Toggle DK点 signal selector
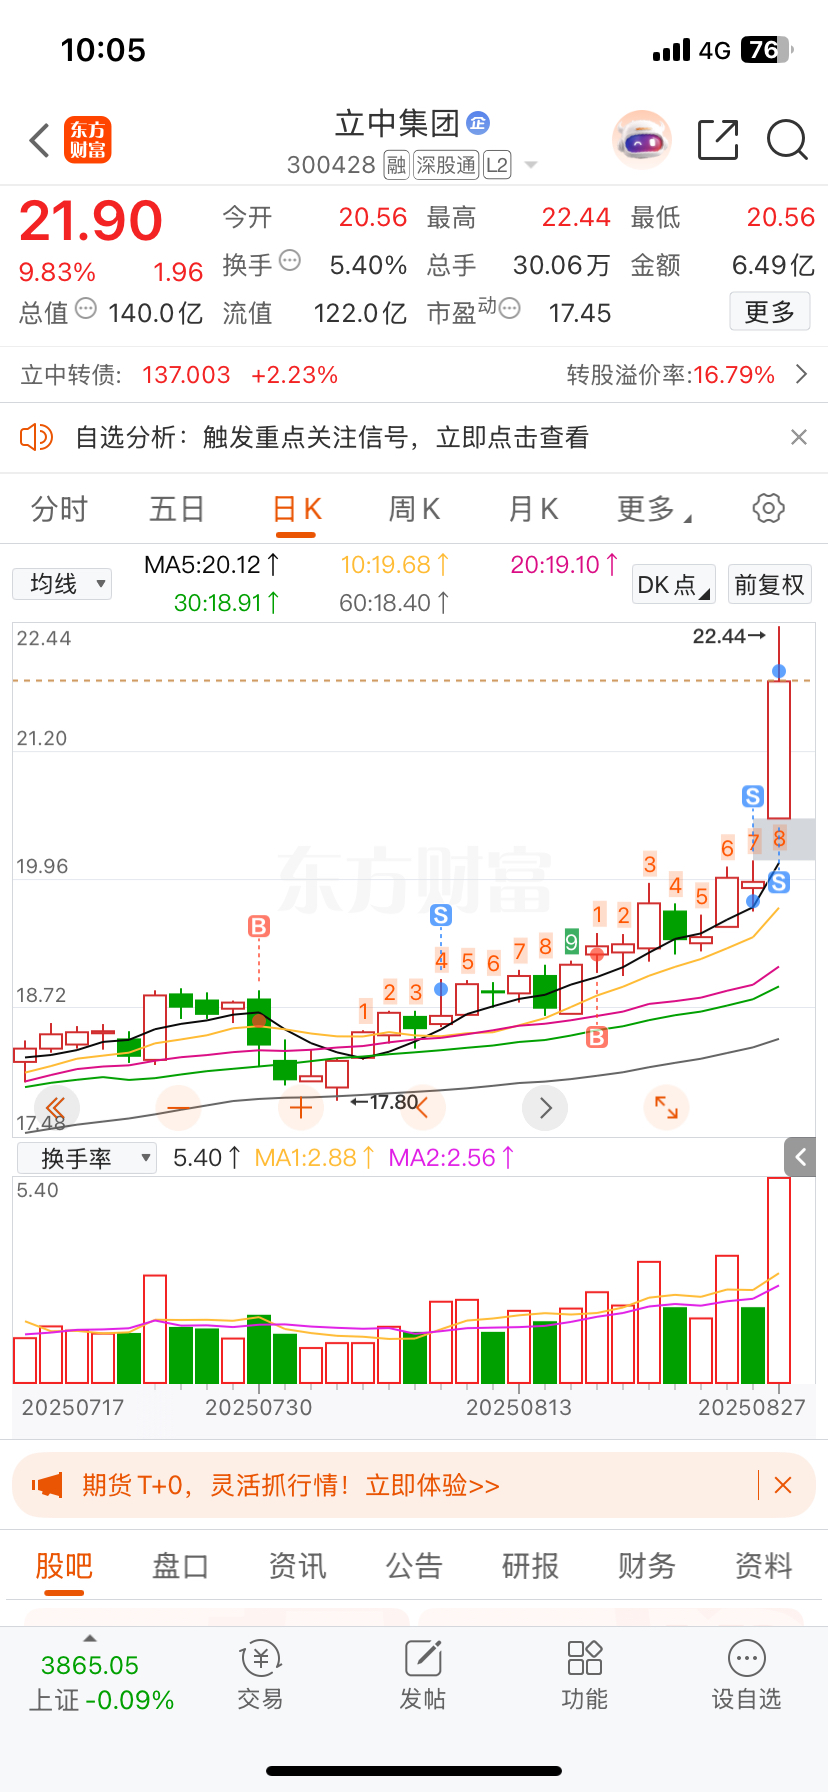The image size is (828, 1792). click(673, 584)
